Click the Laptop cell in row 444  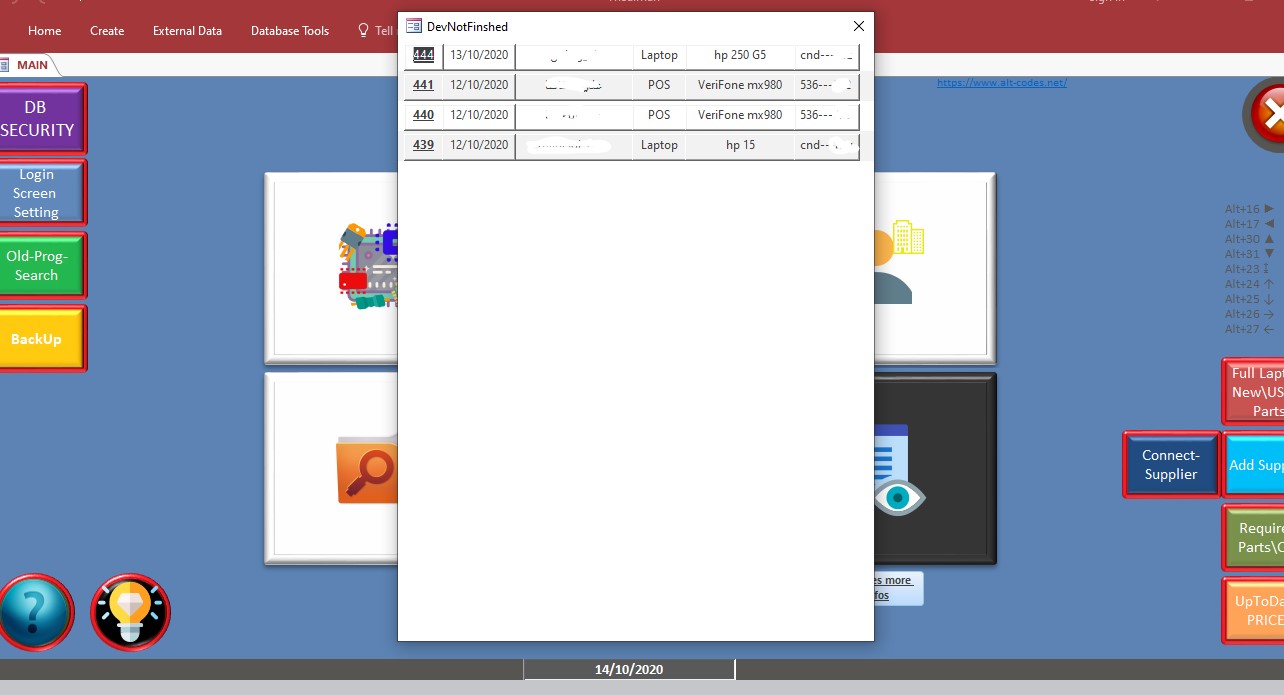[659, 55]
